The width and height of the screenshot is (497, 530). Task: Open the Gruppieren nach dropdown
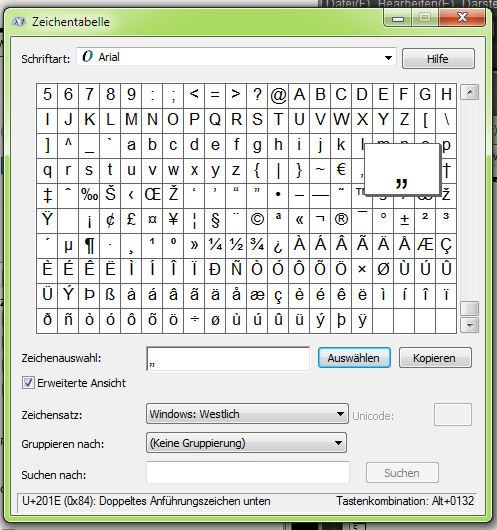pos(246,443)
